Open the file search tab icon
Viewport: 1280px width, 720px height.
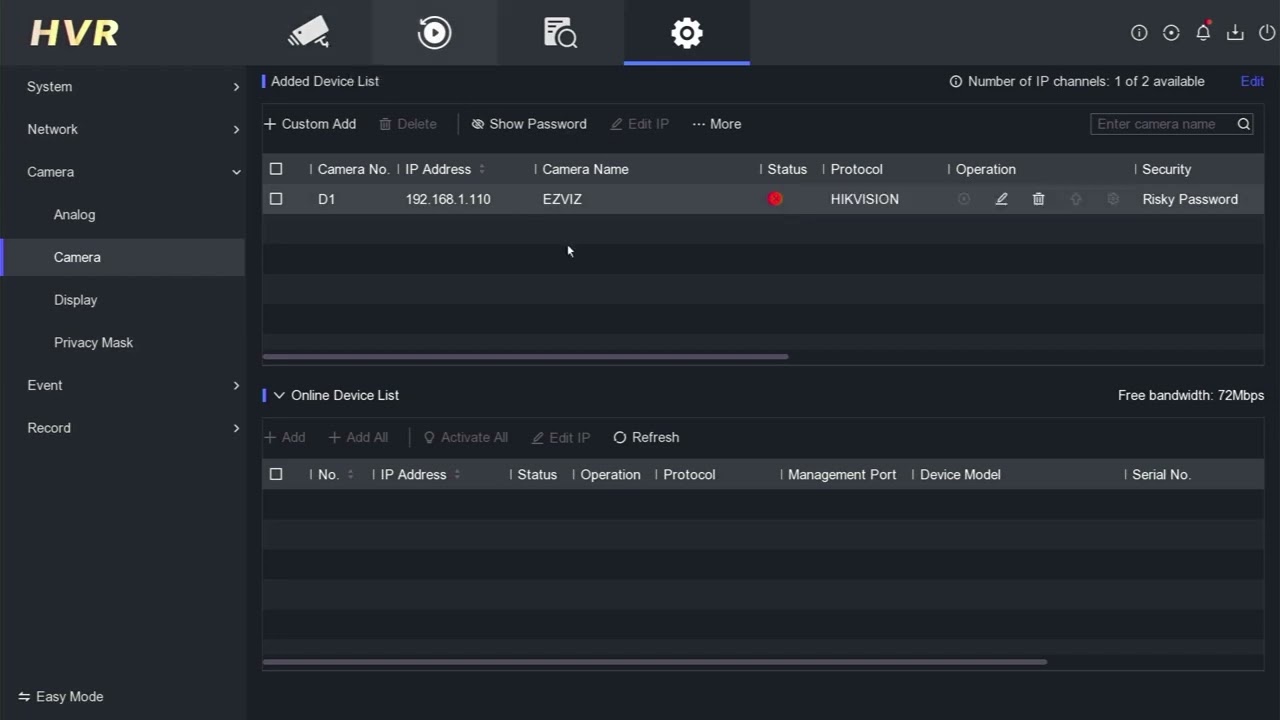(x=560, y=32)
